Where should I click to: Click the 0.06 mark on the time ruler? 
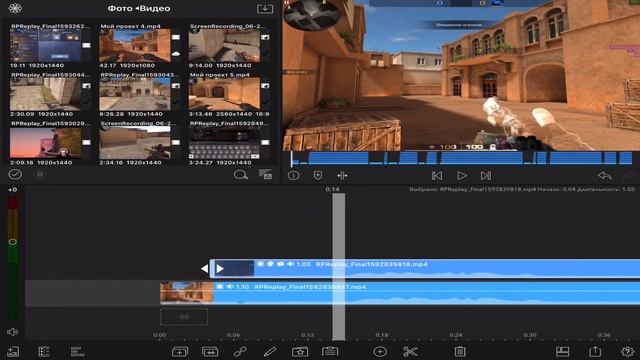[233, 335]
